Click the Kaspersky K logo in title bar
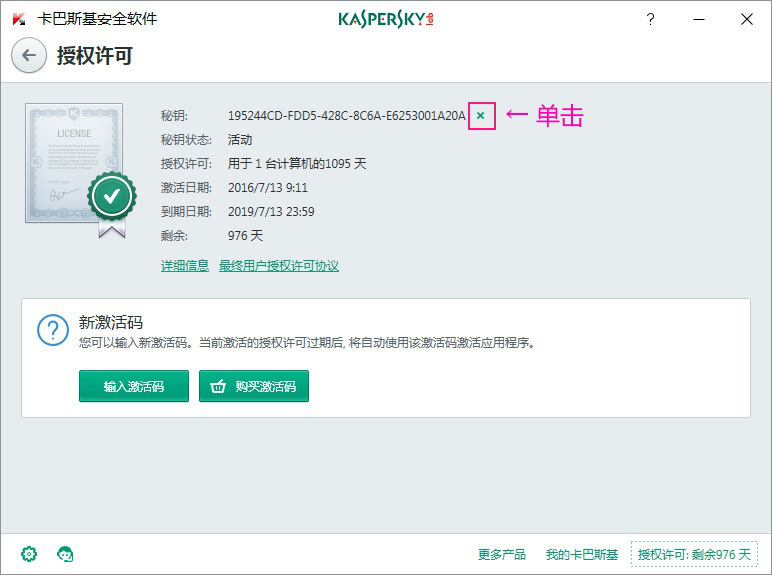 (x=19, y=19)
